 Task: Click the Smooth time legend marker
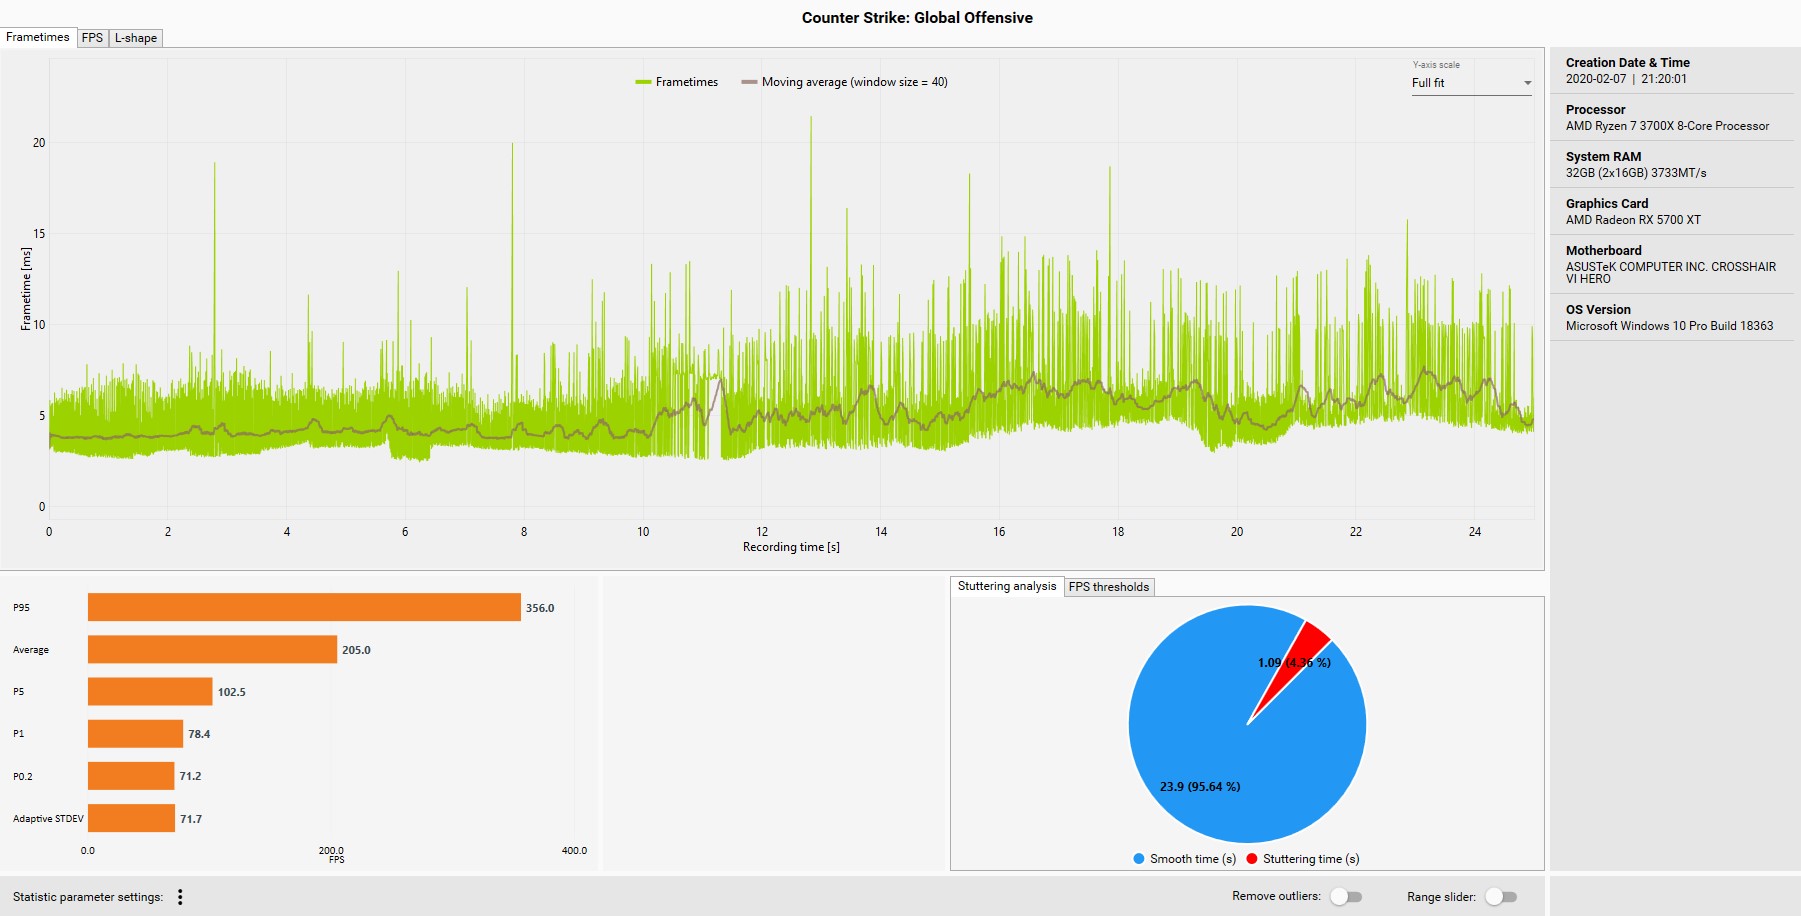(x=1139, y=859)
